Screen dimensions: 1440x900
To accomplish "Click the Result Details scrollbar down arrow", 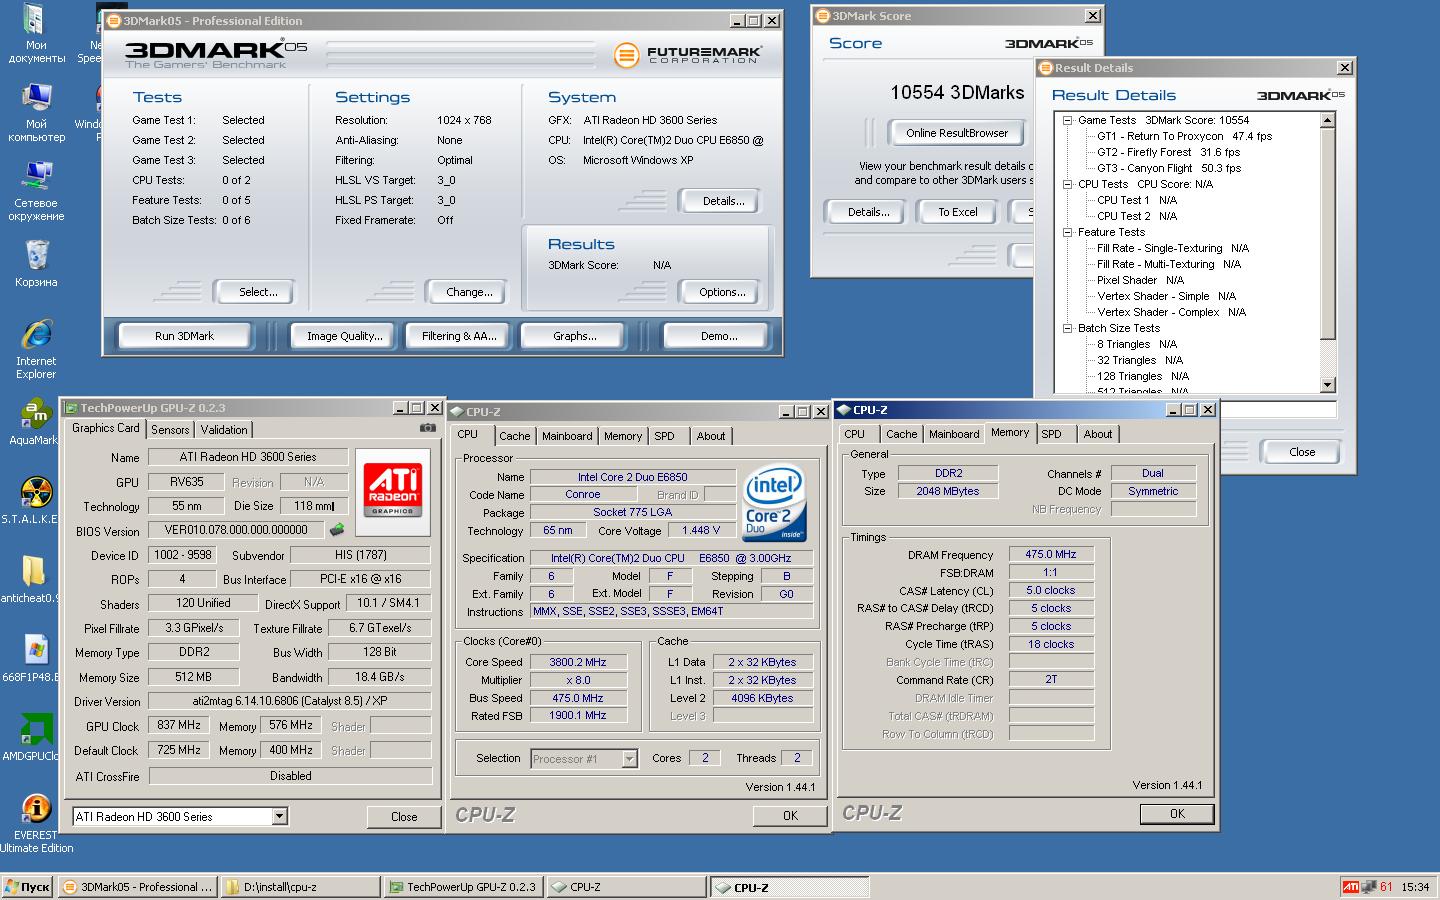I will [1328, 385].
